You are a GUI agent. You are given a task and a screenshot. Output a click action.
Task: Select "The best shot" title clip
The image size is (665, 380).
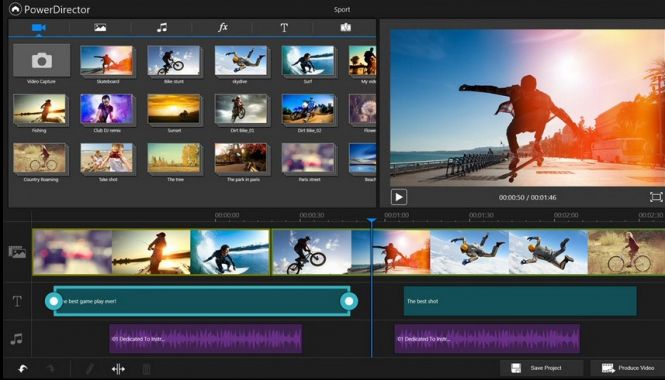tap(520, 301)
